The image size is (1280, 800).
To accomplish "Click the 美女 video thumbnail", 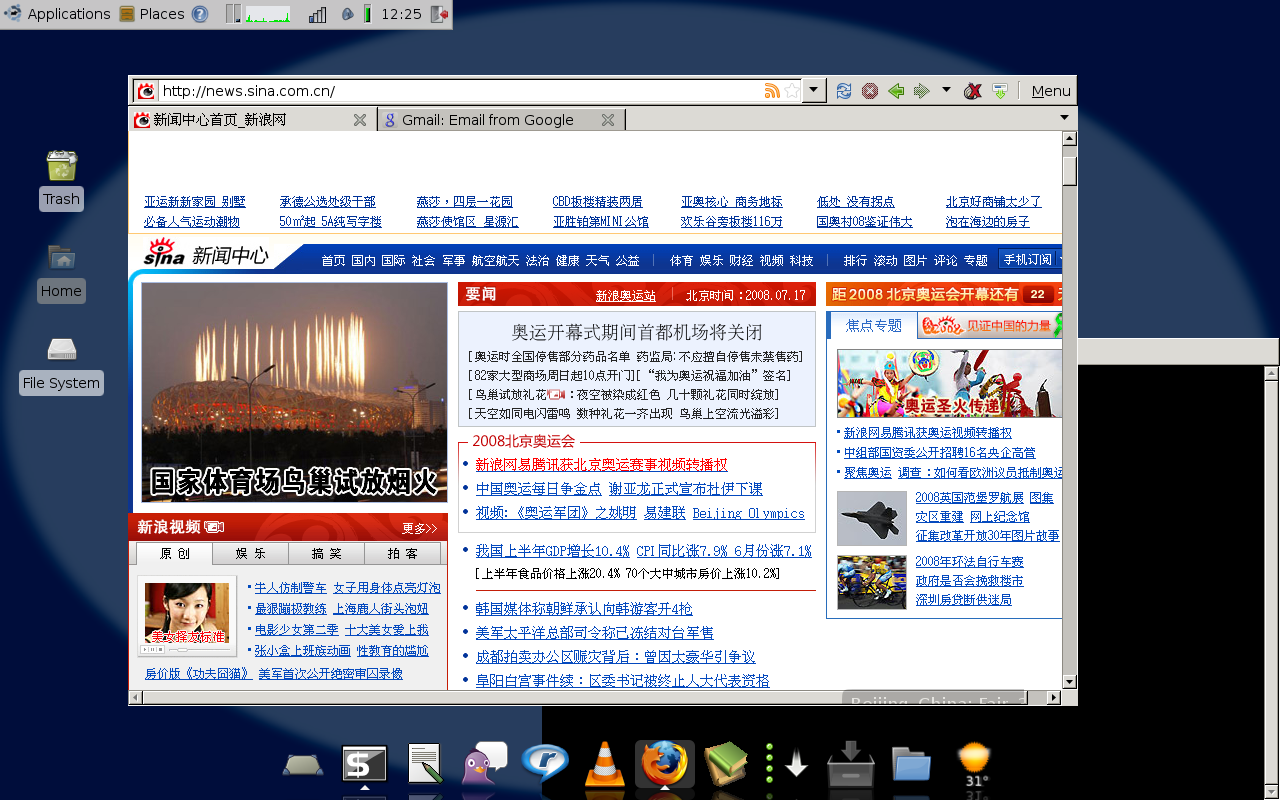I will click(188, 614).
